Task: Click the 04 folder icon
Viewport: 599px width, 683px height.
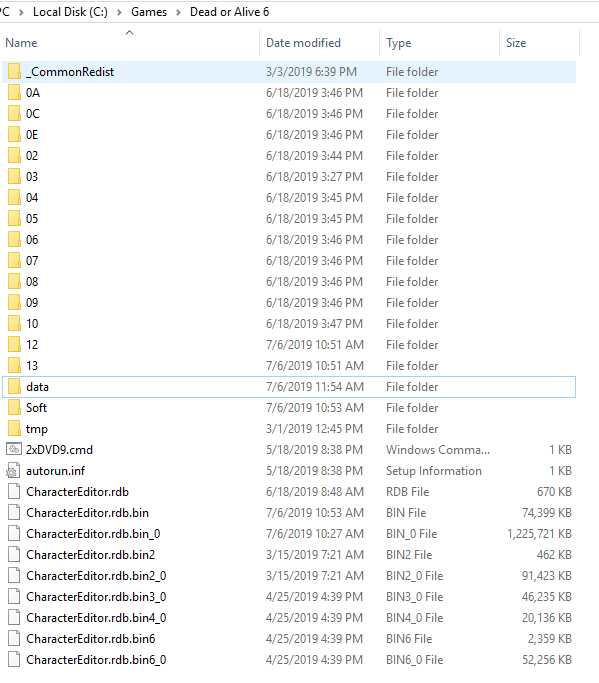Action: click(x=14, y=197)
